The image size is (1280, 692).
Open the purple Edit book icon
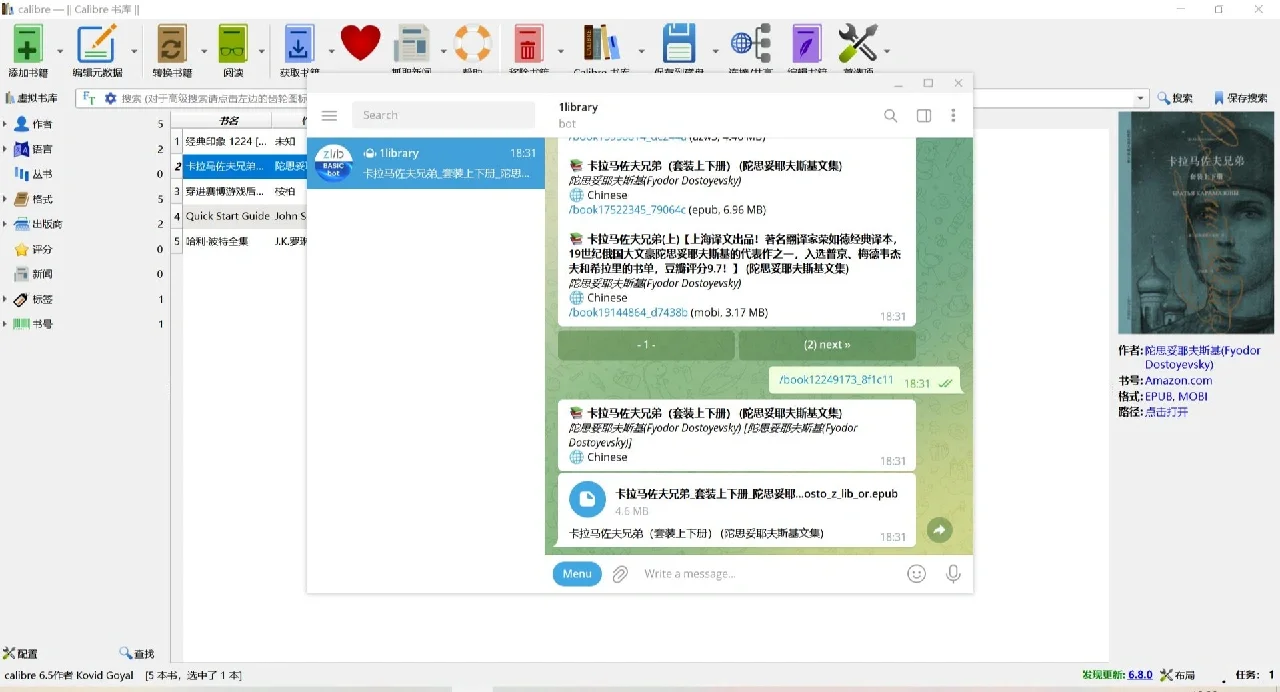tap(806, 44)
